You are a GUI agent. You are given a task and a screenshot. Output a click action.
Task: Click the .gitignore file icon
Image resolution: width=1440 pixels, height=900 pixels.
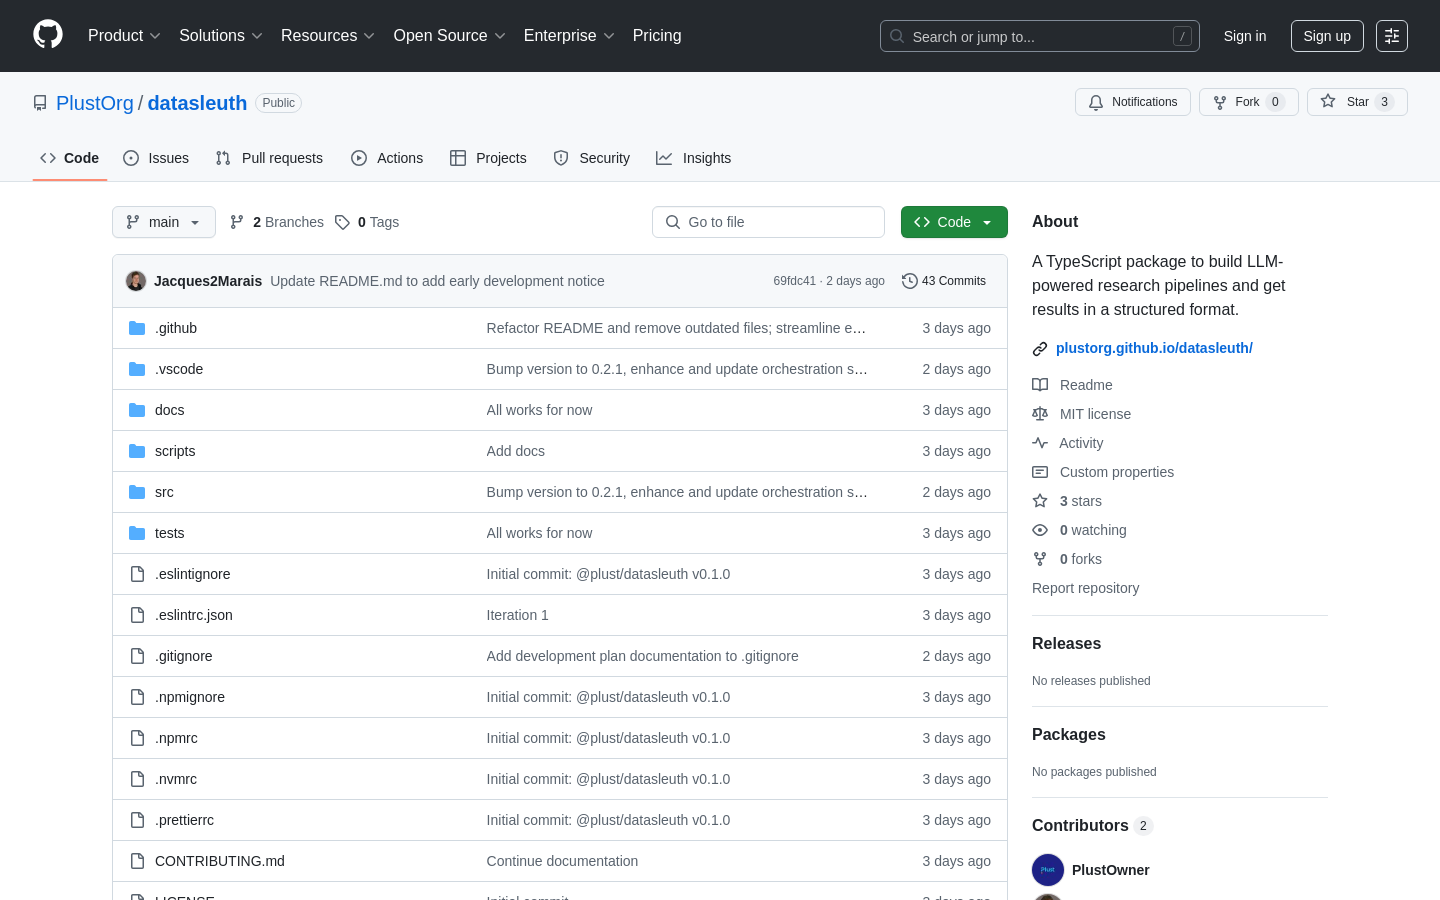(x=137, y=656)
